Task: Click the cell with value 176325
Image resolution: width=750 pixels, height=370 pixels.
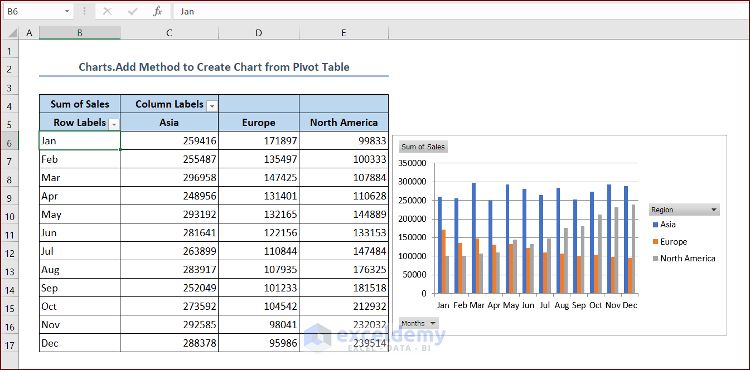Action: pyautogui.click(x=344, y=270)
